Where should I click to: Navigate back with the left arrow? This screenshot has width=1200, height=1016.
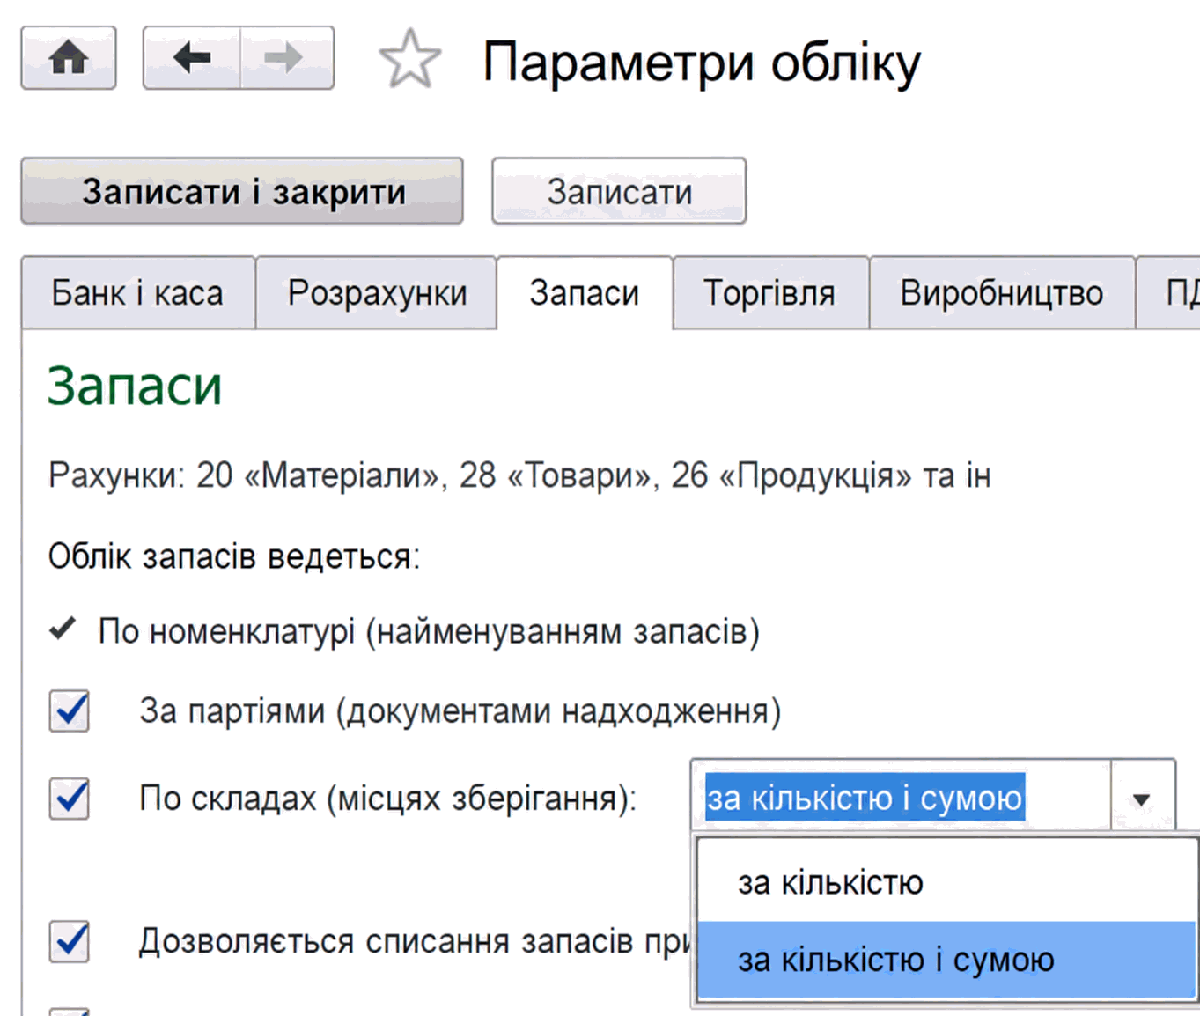pyautogui.click(x=192, y=58)
